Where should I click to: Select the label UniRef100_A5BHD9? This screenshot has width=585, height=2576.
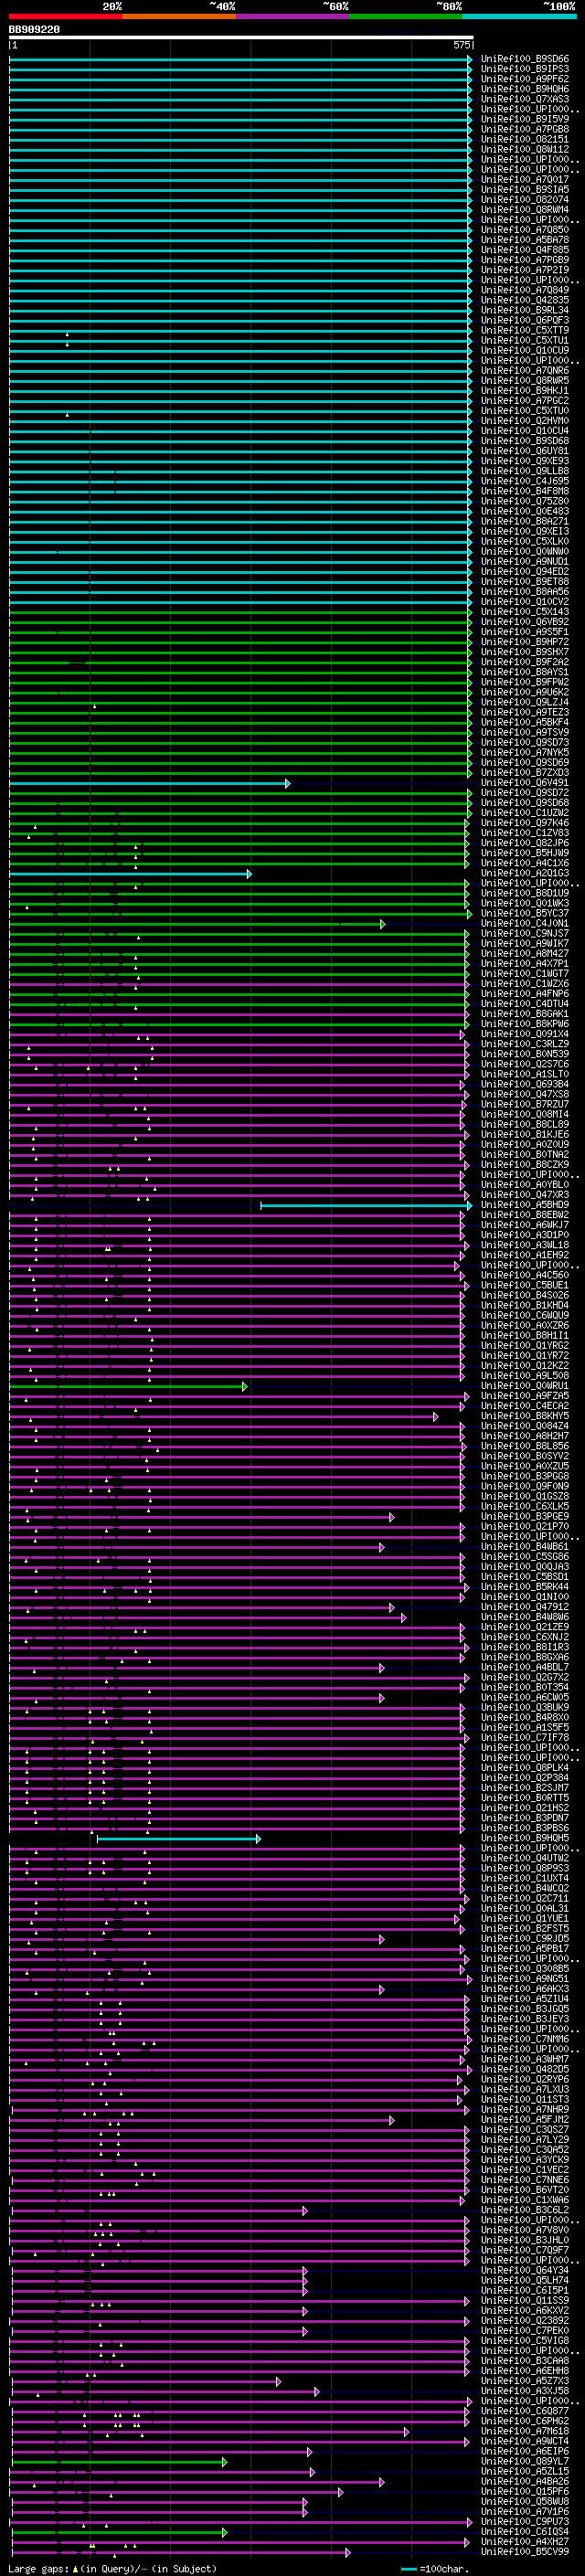point(525,1205)
